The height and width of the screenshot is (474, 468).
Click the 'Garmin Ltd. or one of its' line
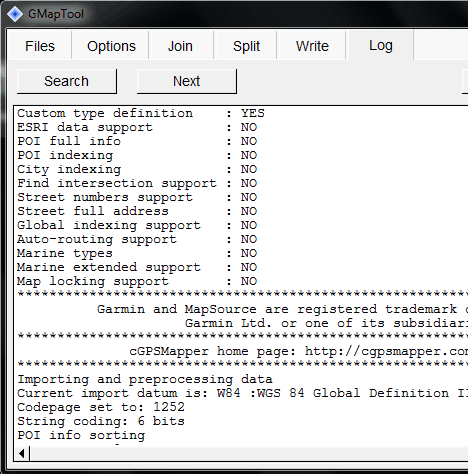click(326, 323)
